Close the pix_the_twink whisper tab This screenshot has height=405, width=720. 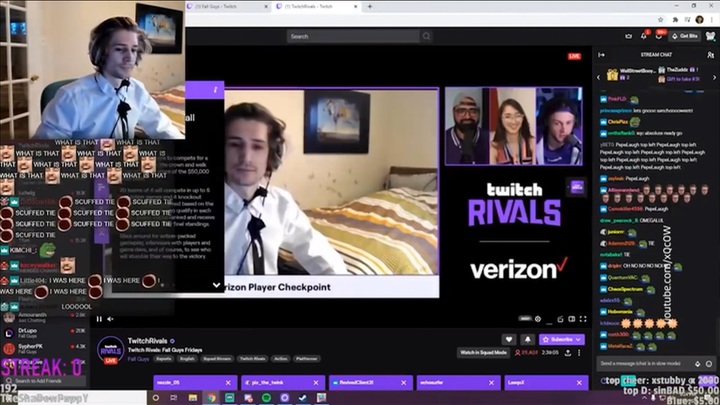coord(316,382)
